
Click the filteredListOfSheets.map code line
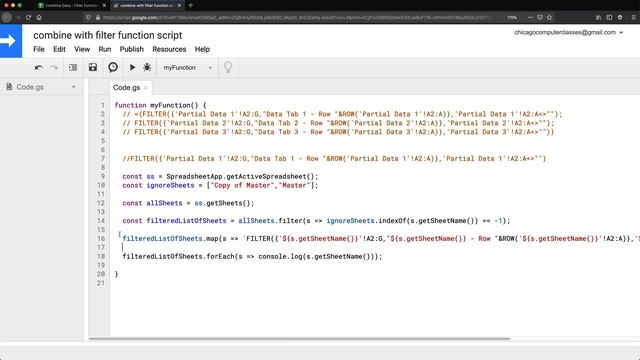(x=381, y=239)
